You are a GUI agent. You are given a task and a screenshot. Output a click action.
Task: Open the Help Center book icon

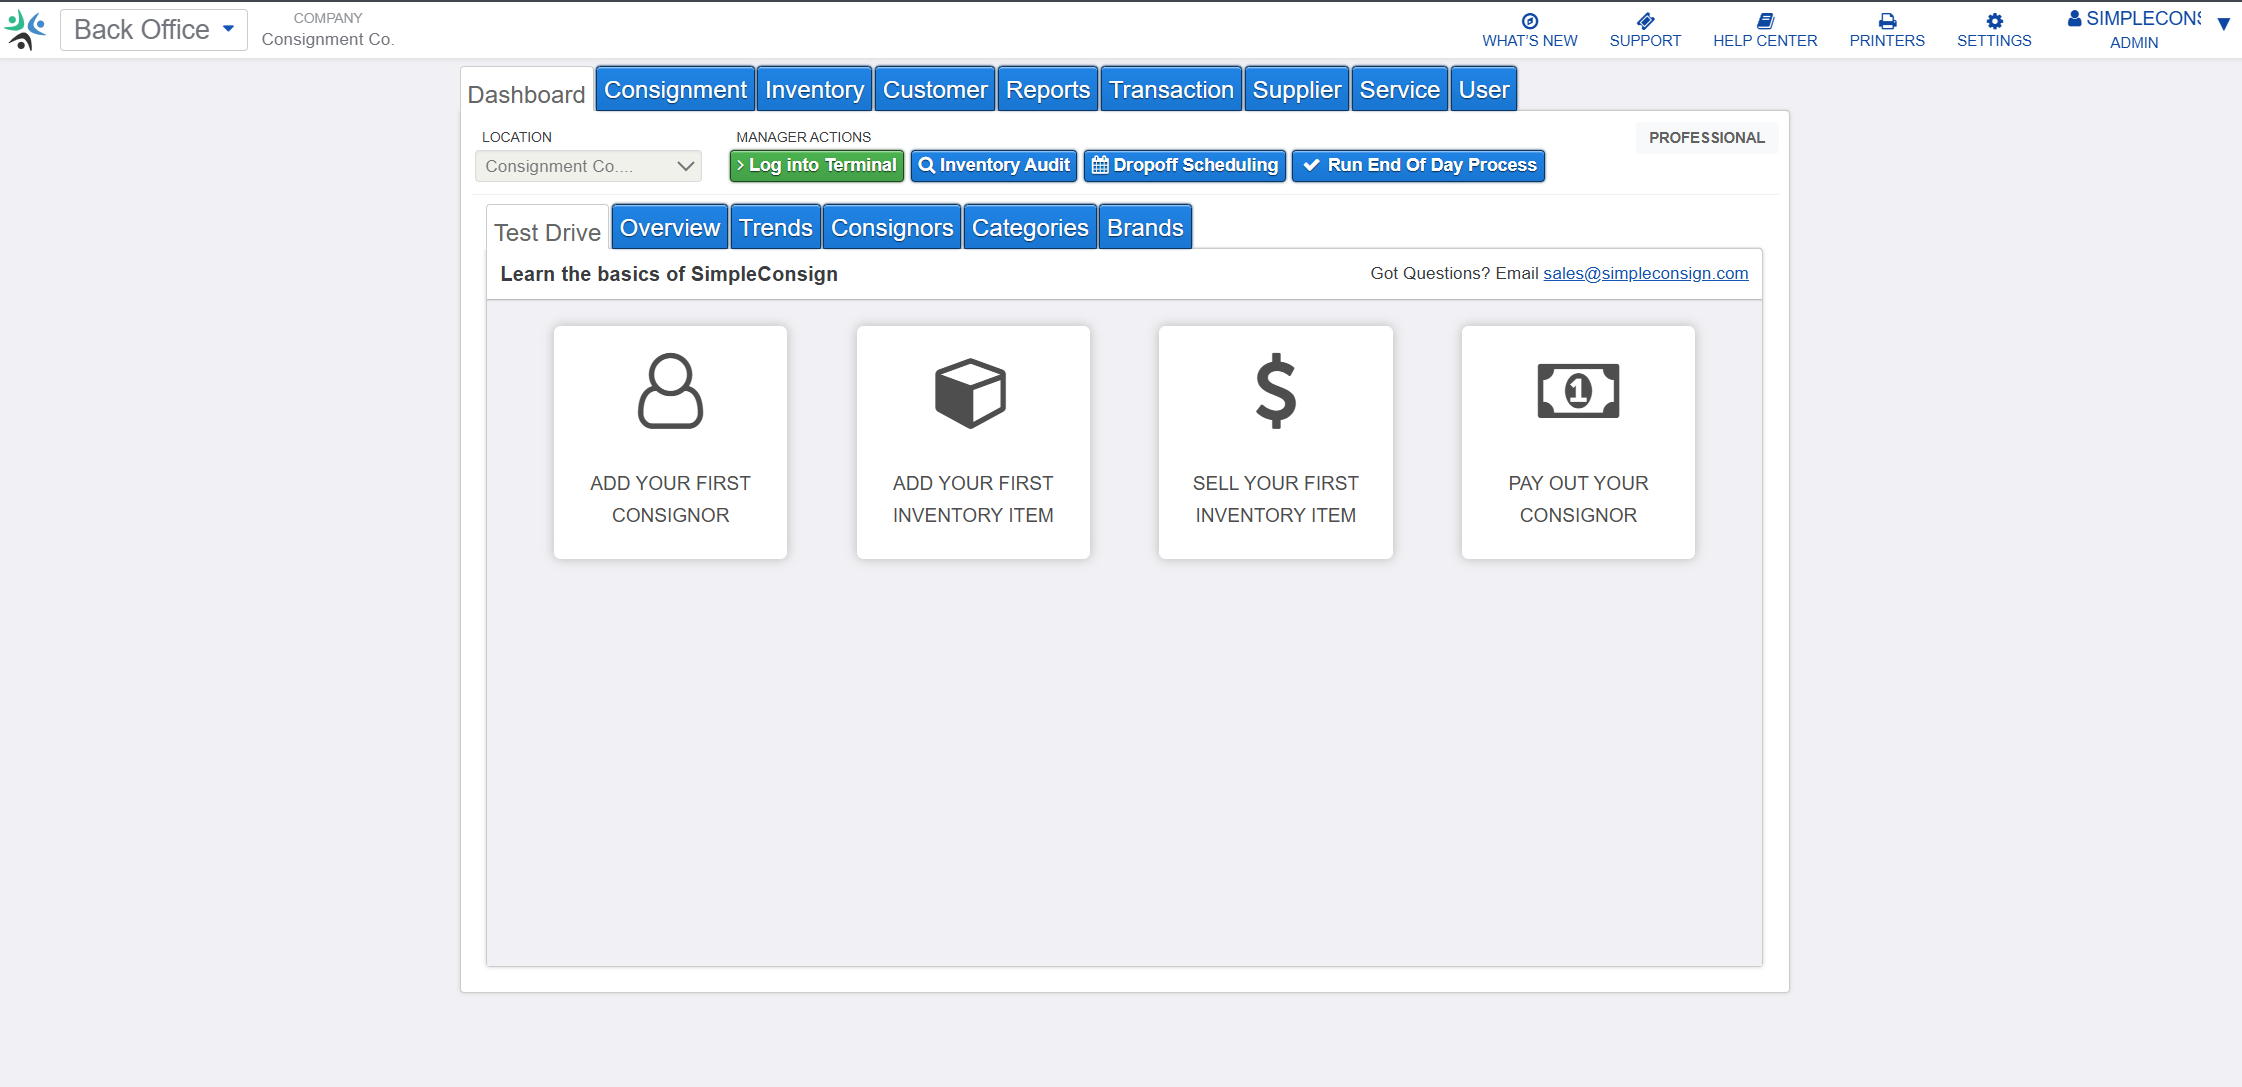(x=1765, y=21)
